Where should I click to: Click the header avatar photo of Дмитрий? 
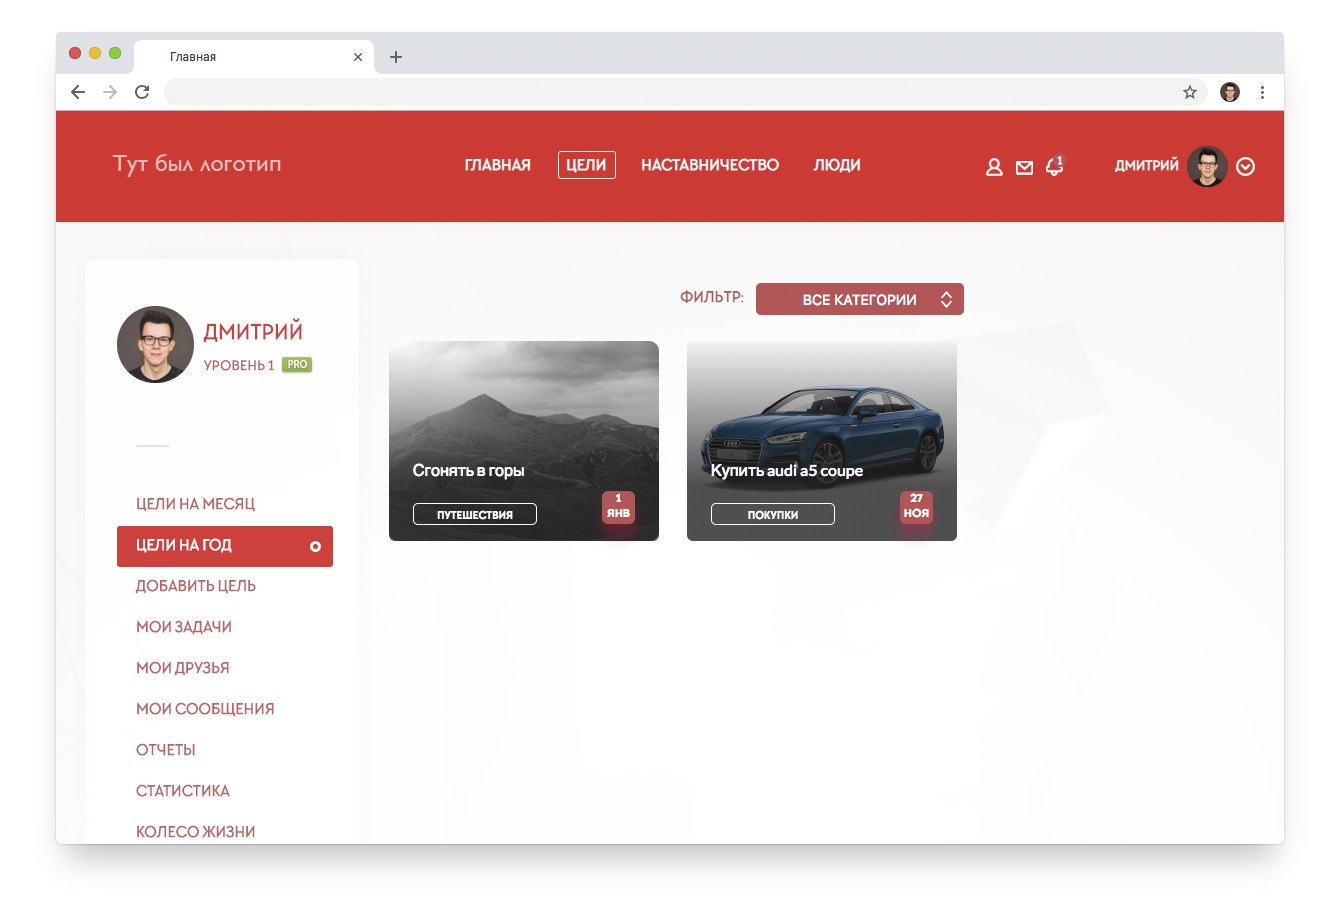(x=1207, y=167)
